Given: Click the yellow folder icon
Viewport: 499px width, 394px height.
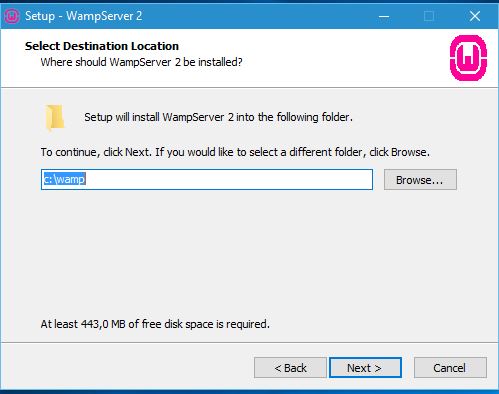Looking at the screenshot, I should [x=55, y=118].
